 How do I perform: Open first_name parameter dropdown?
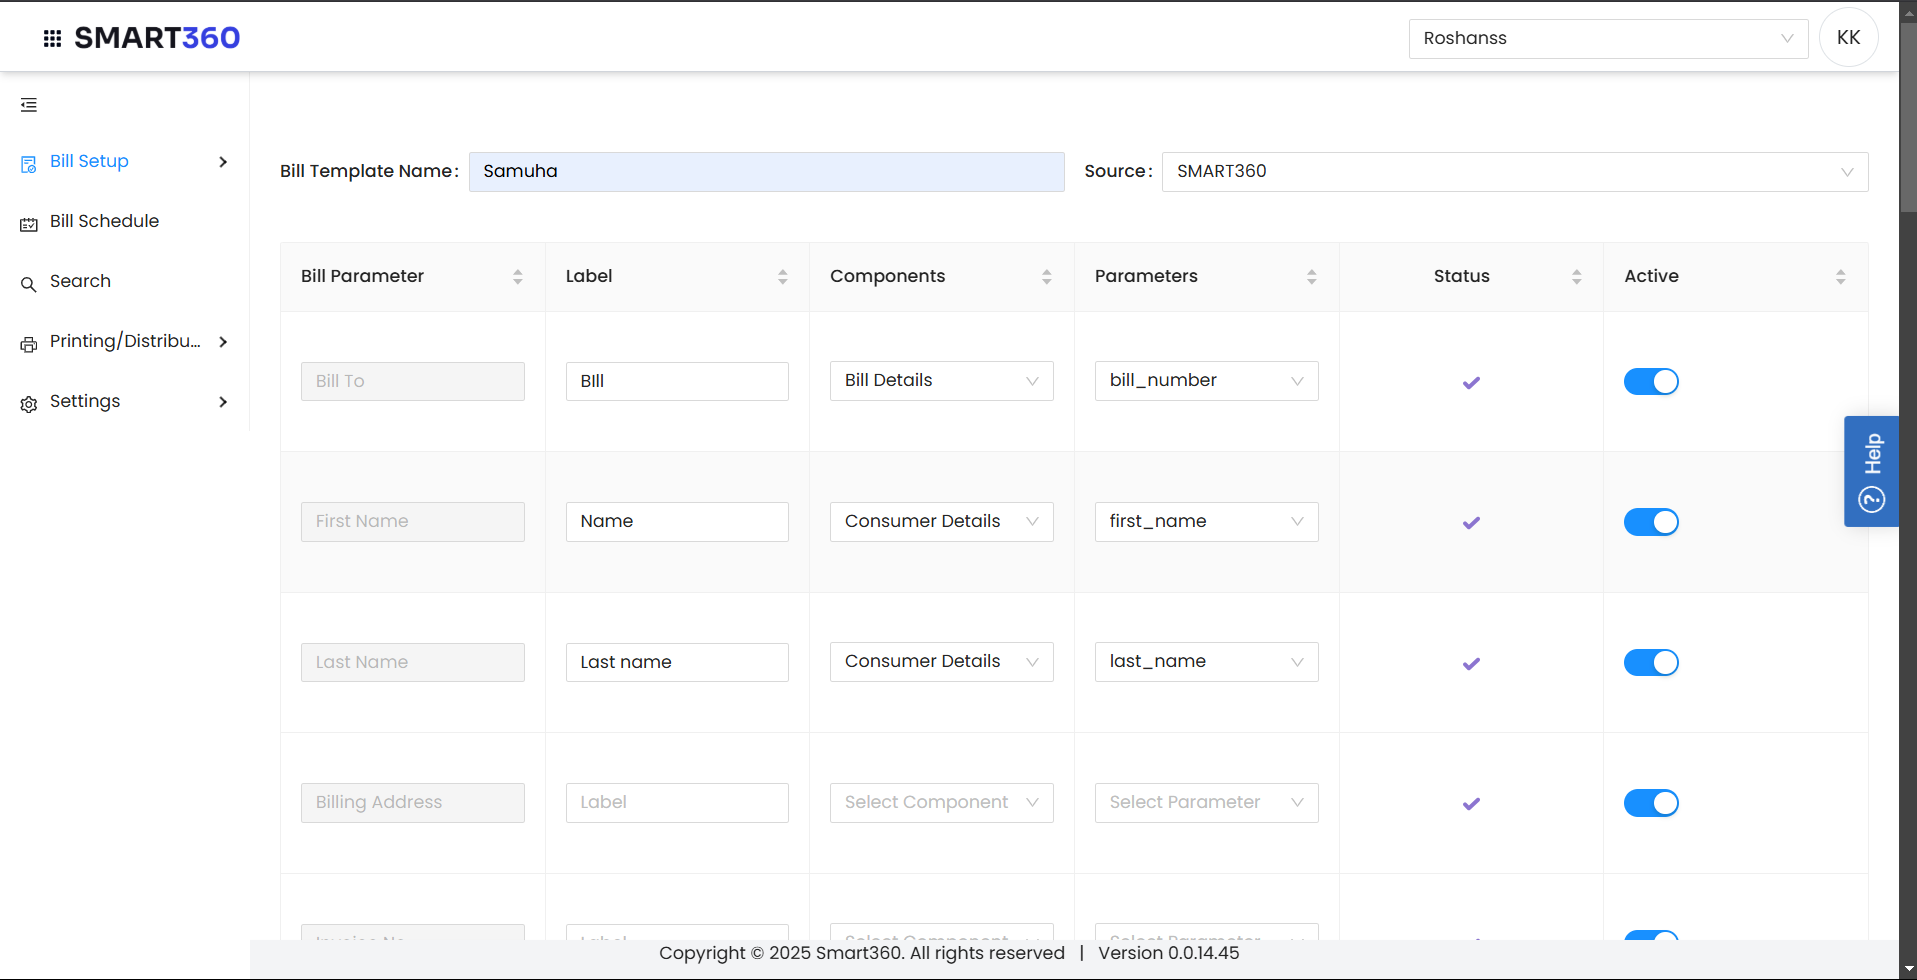pos(1206,522)
